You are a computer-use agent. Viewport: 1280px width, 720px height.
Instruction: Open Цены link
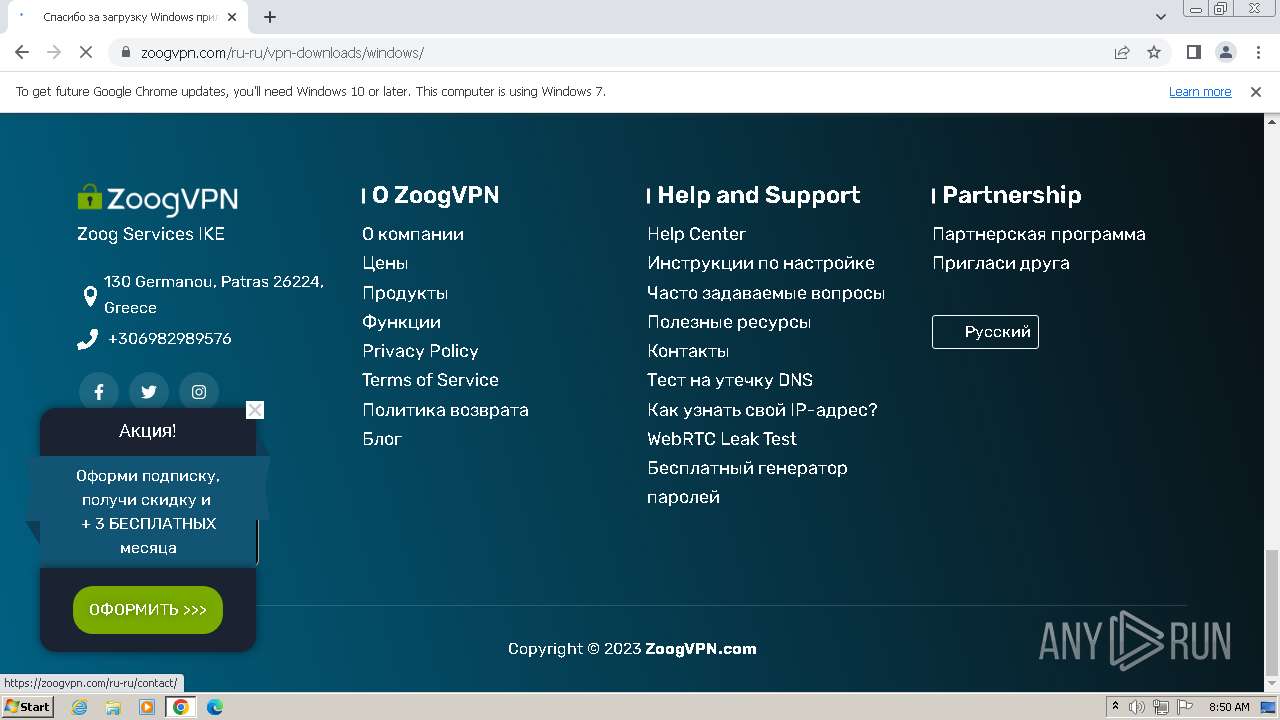coord(385,263)
